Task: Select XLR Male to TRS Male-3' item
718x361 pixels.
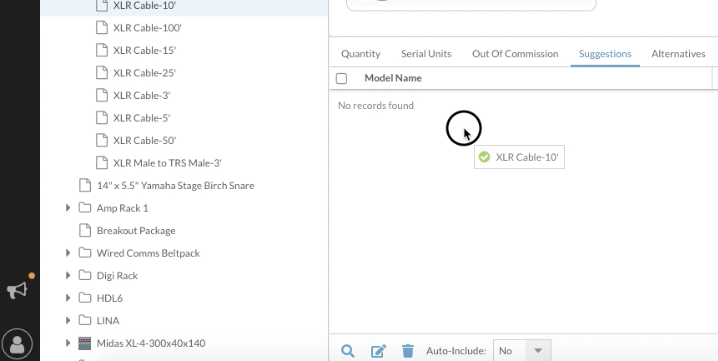Action: [x=168, y=163]
